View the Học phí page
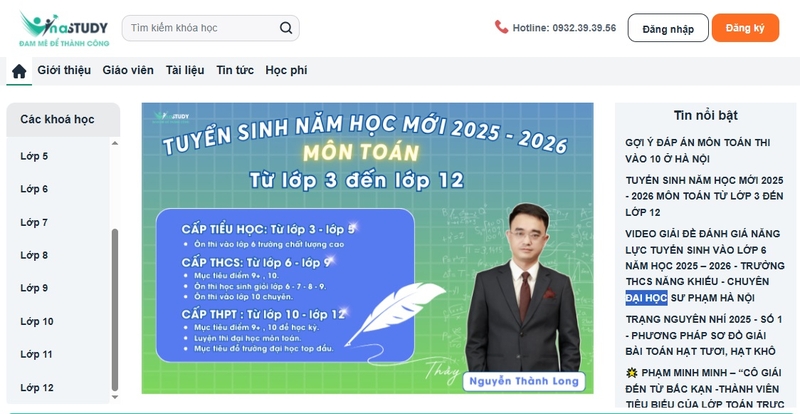 click(286, 70)
